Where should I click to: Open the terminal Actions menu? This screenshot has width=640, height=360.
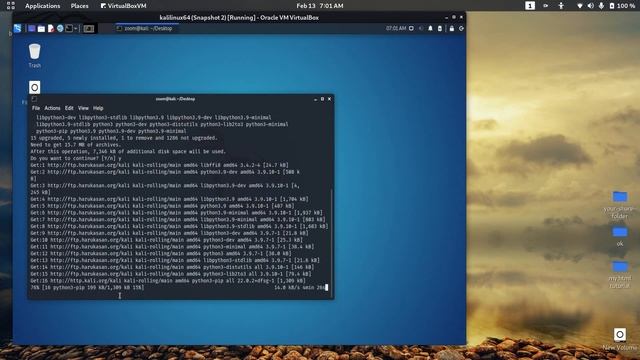[52, 108]
